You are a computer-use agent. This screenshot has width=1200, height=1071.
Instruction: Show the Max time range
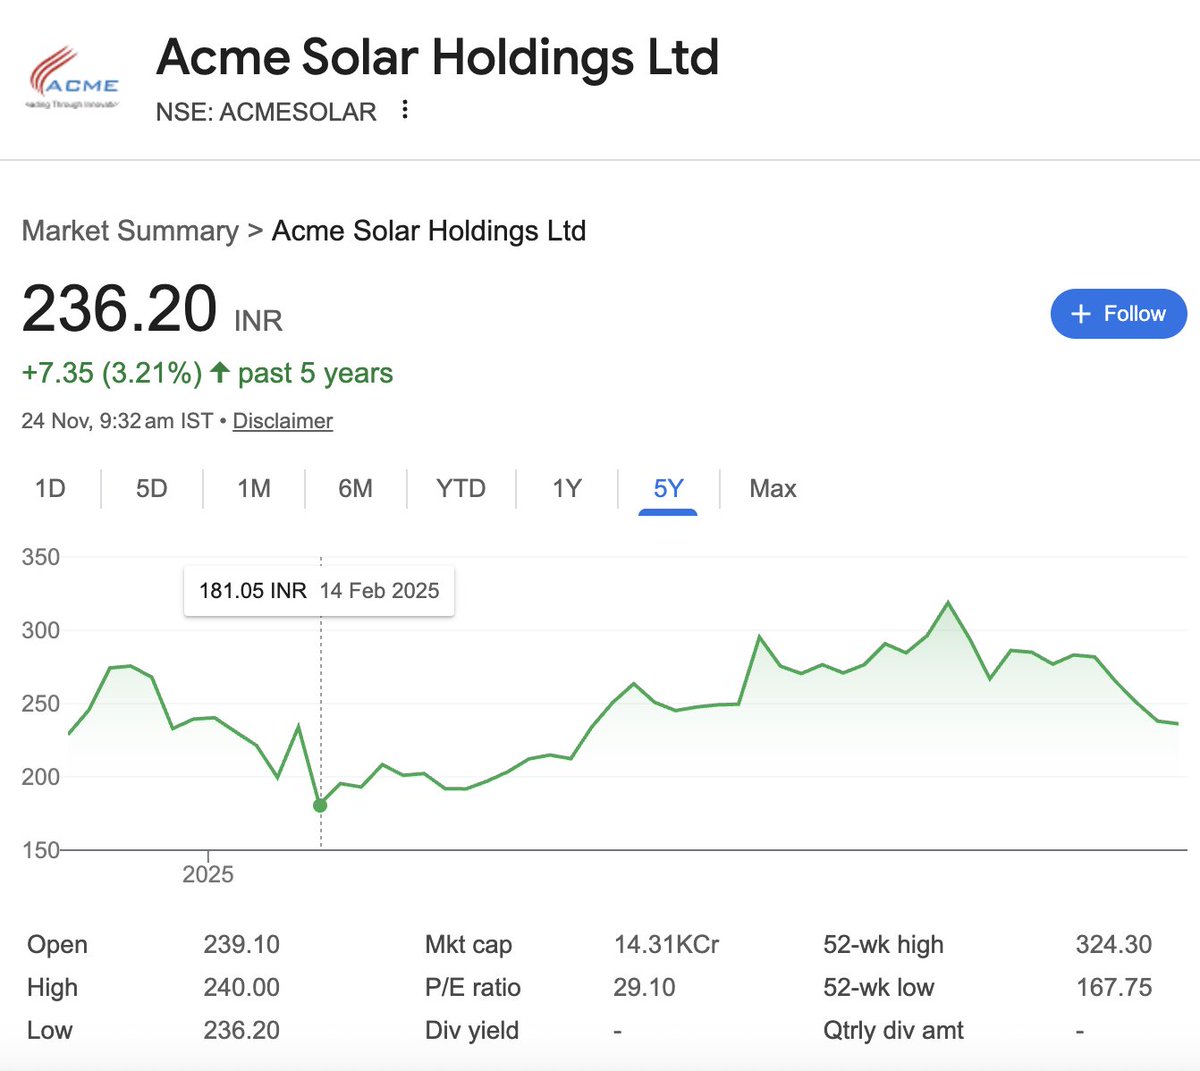click(x=773, y=488)
